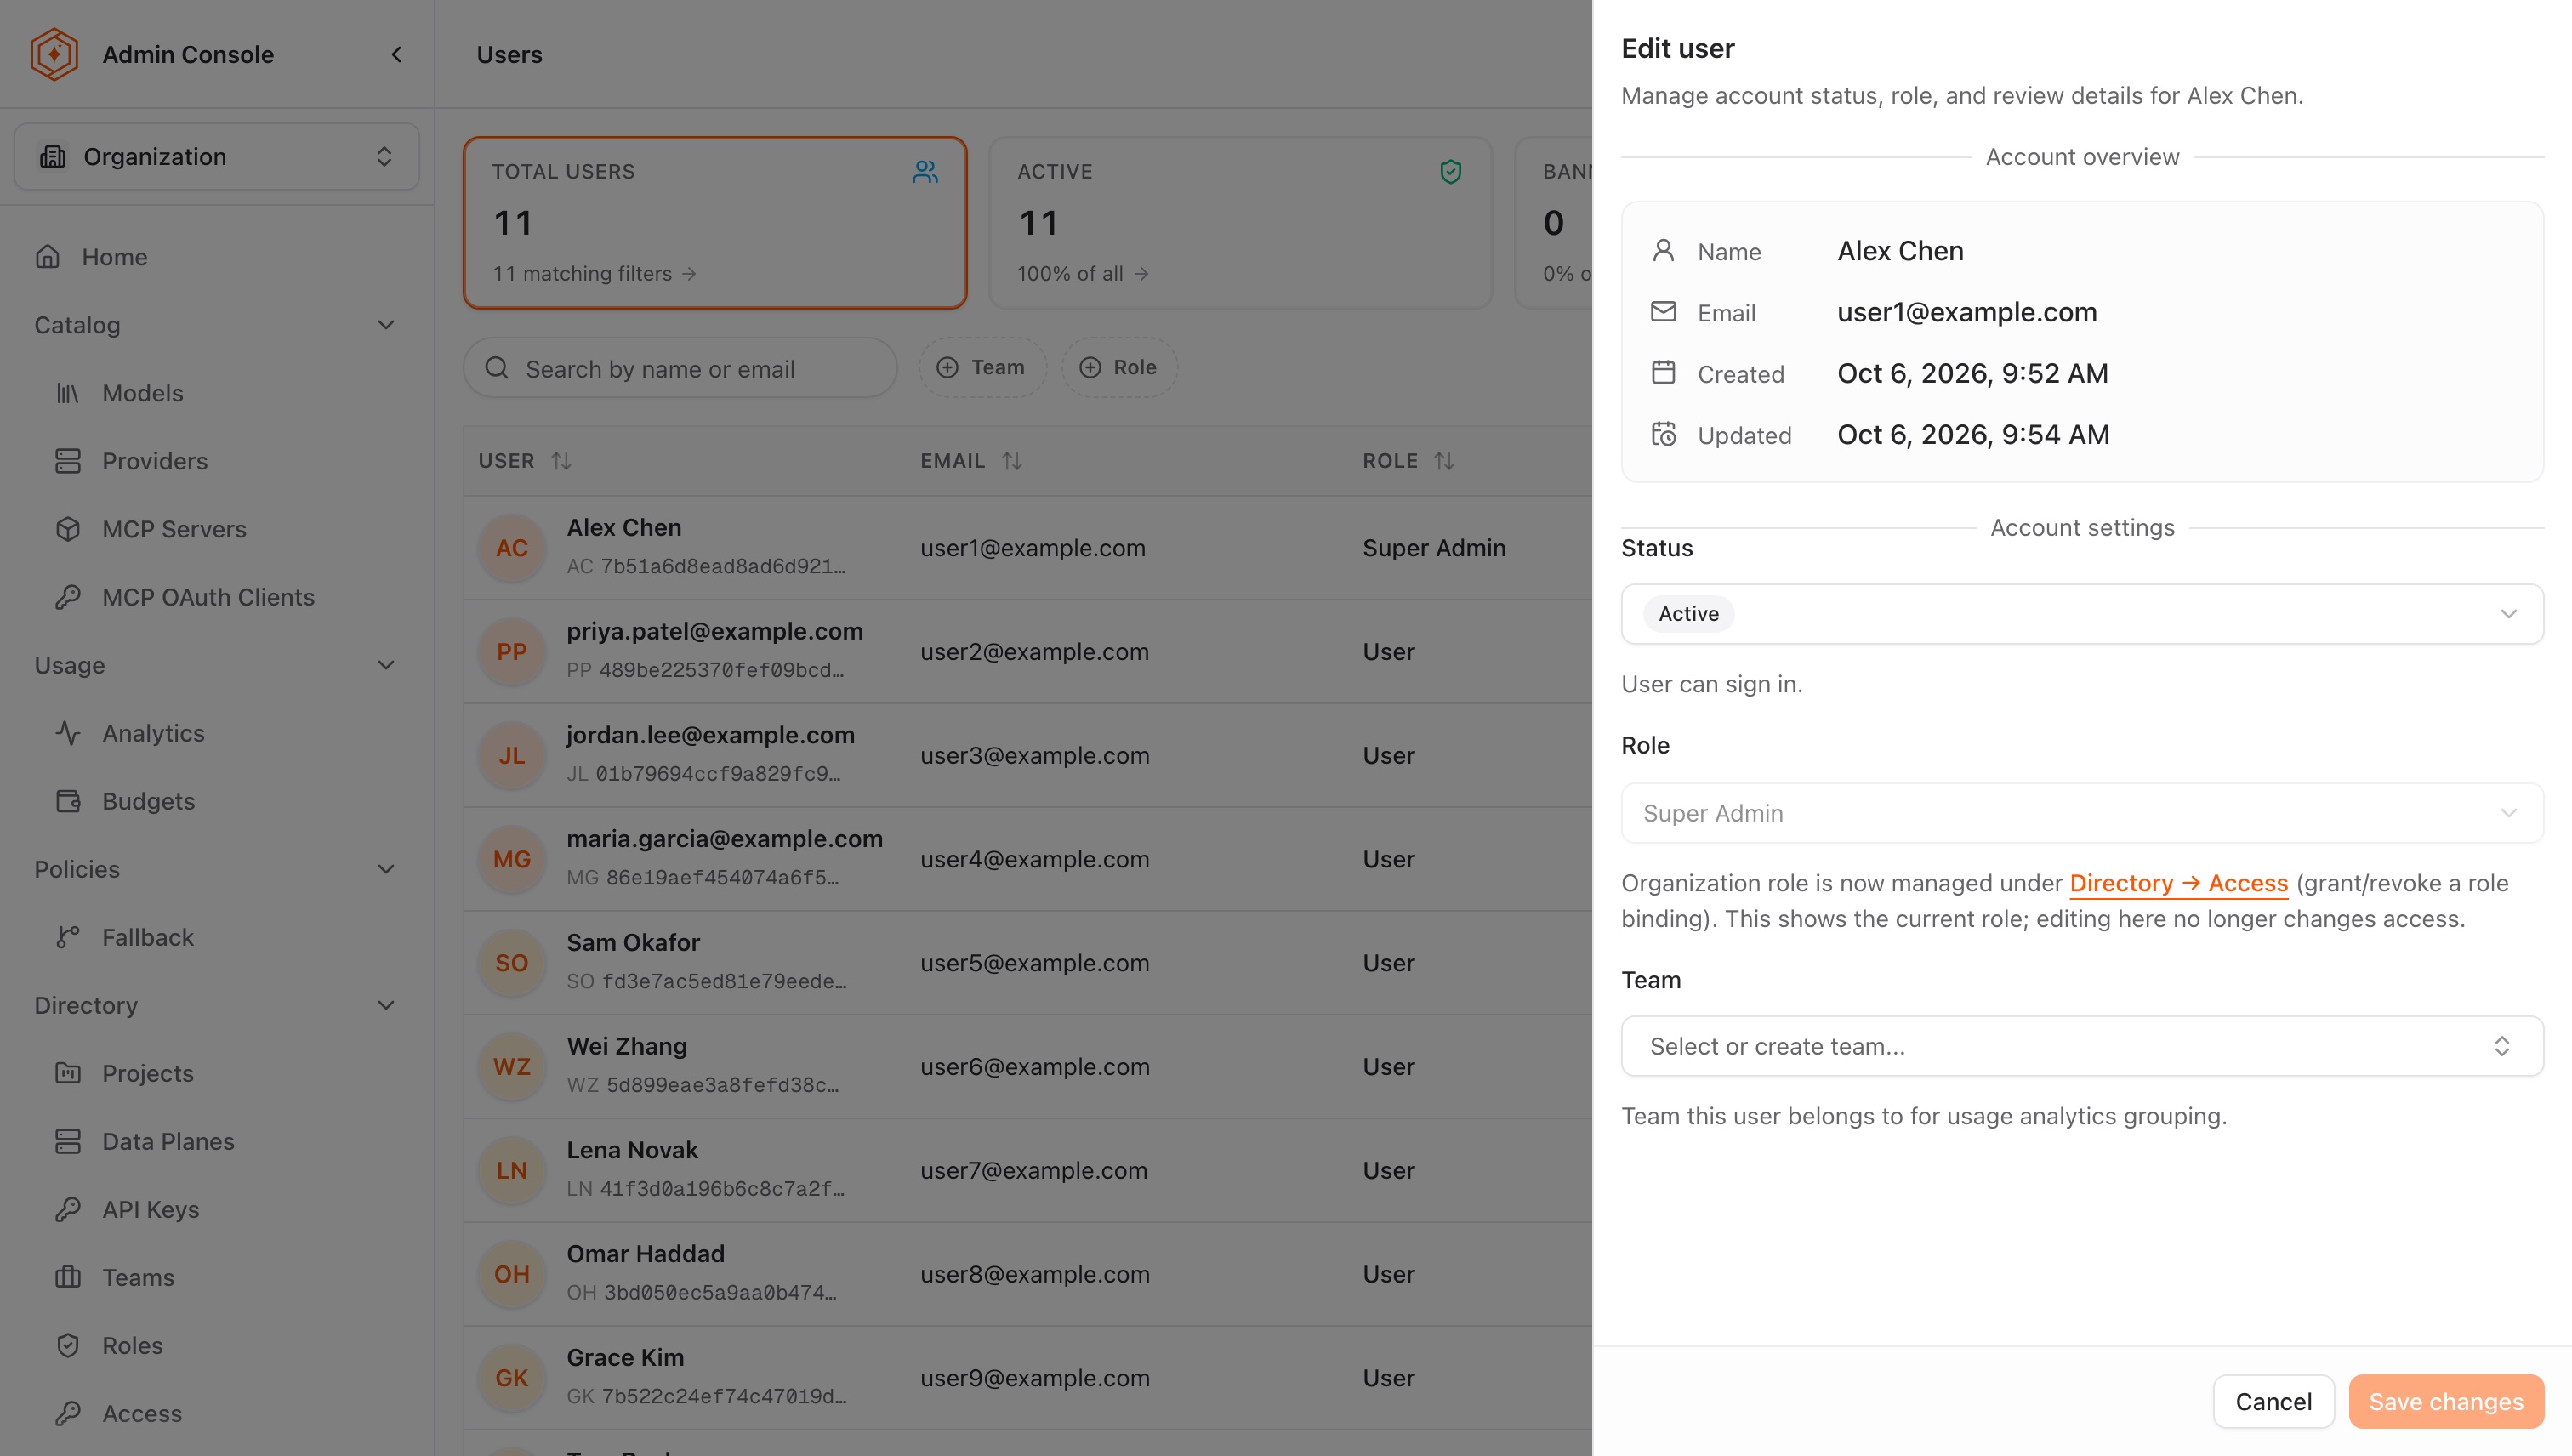The height and width of the screenshot is (1456, 2572).
Task: Add a Role filter
Action: (x=1119, y=367)
